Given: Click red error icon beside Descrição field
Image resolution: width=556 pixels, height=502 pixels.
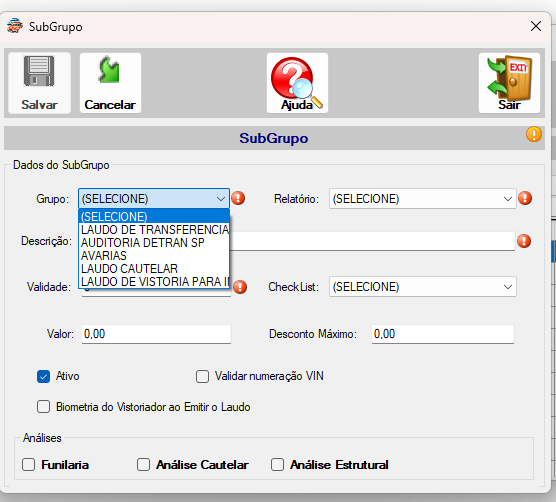Looking at the screenshot, I should click(524, 241).
